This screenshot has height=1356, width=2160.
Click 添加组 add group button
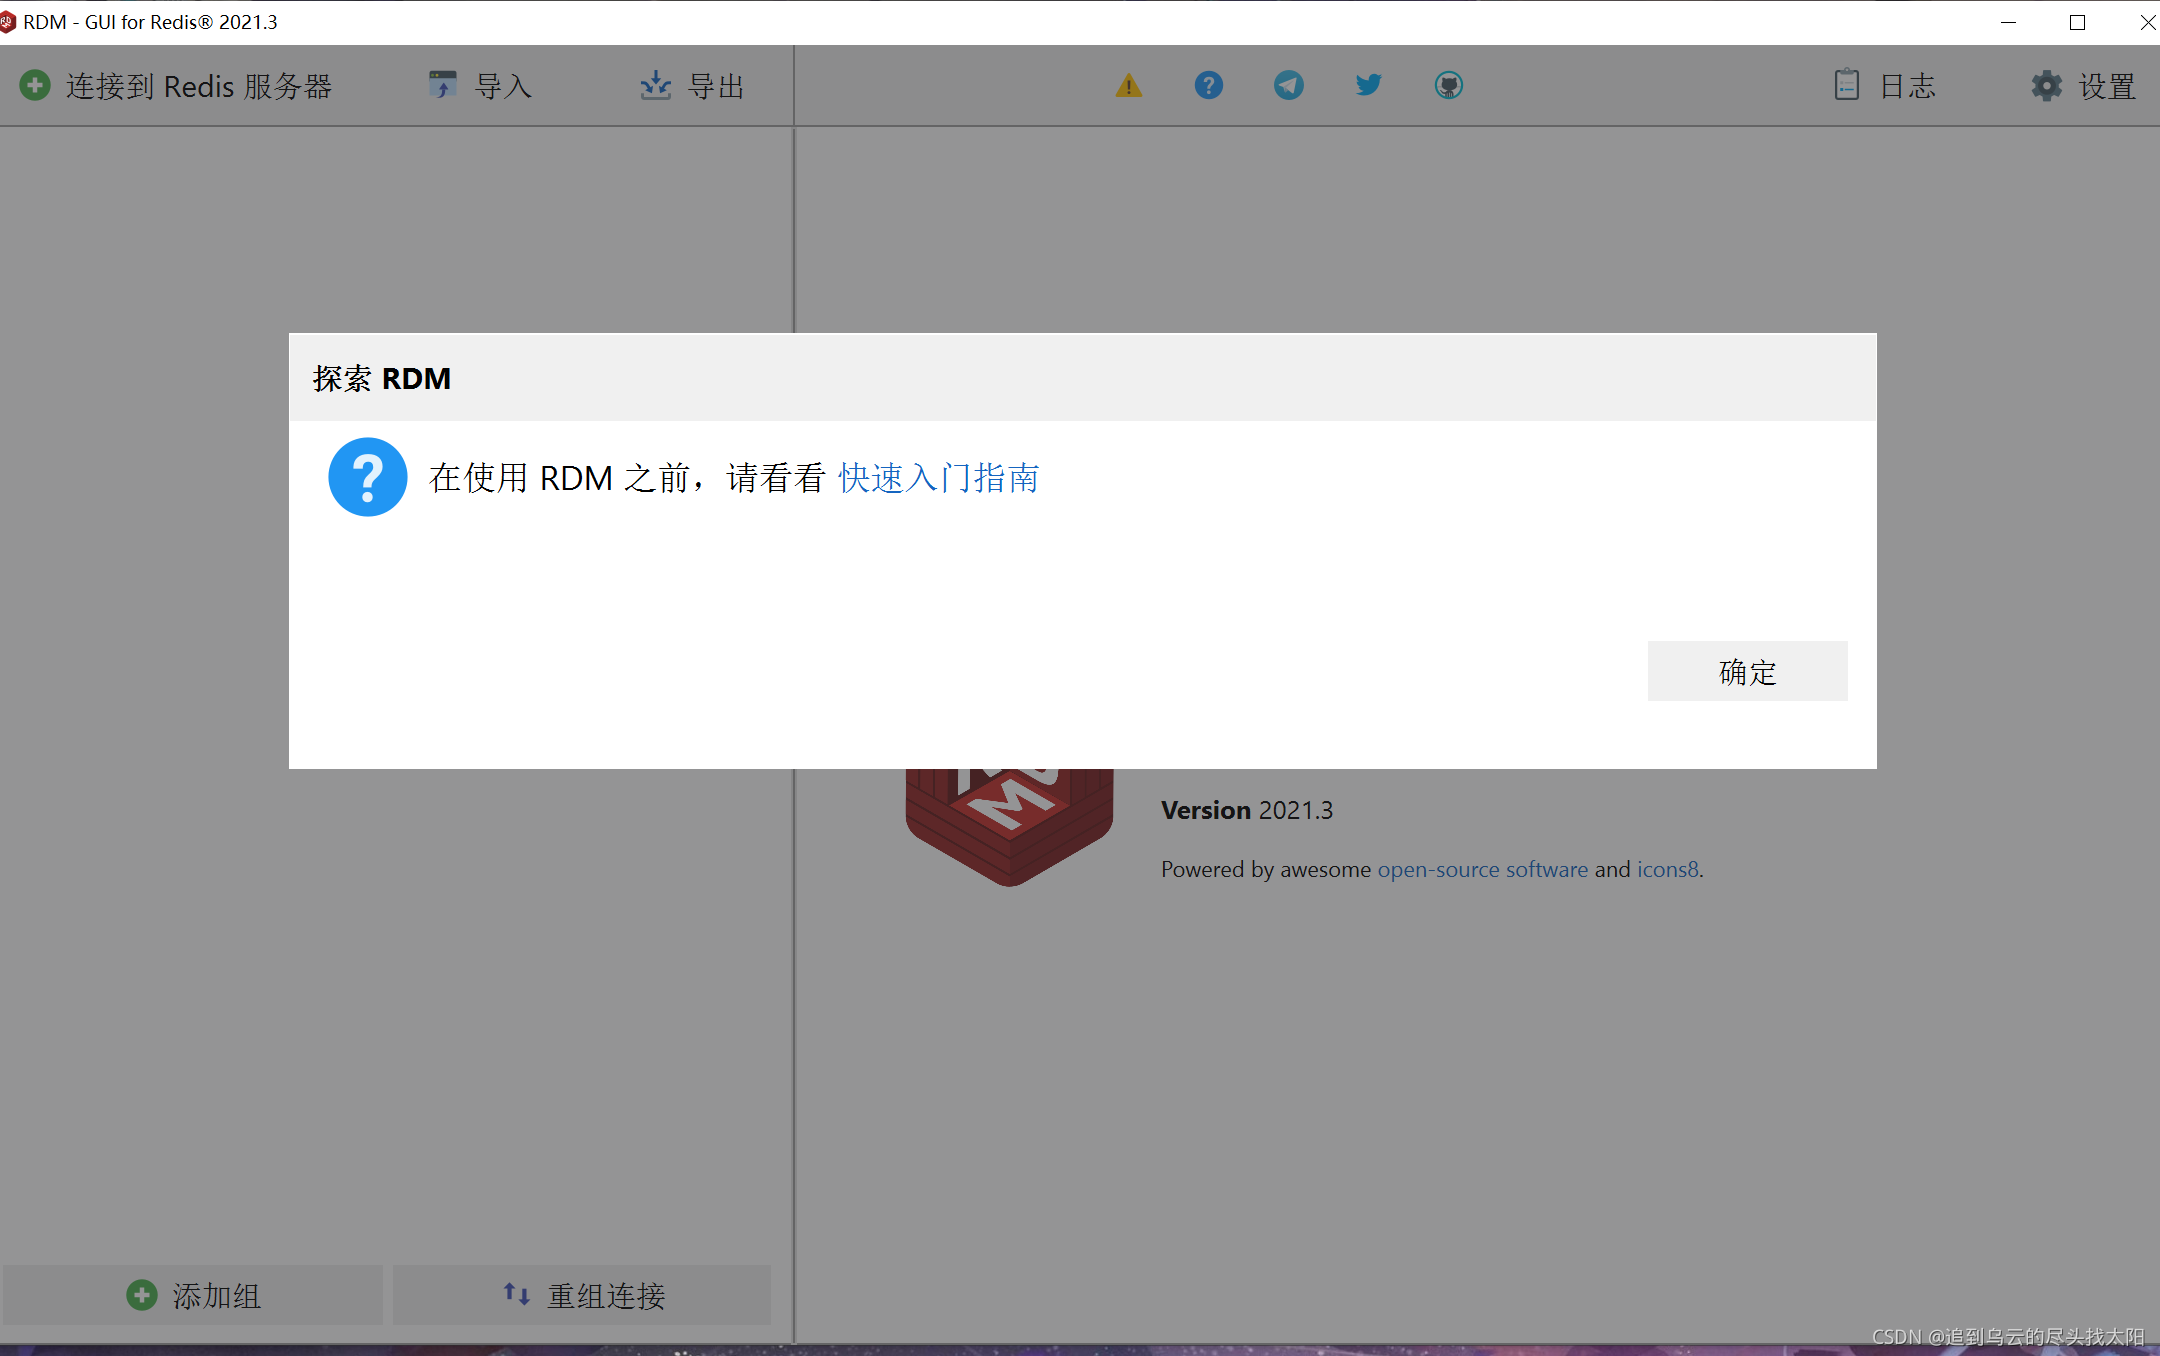pyautogui.click(x=193, y=1295)
